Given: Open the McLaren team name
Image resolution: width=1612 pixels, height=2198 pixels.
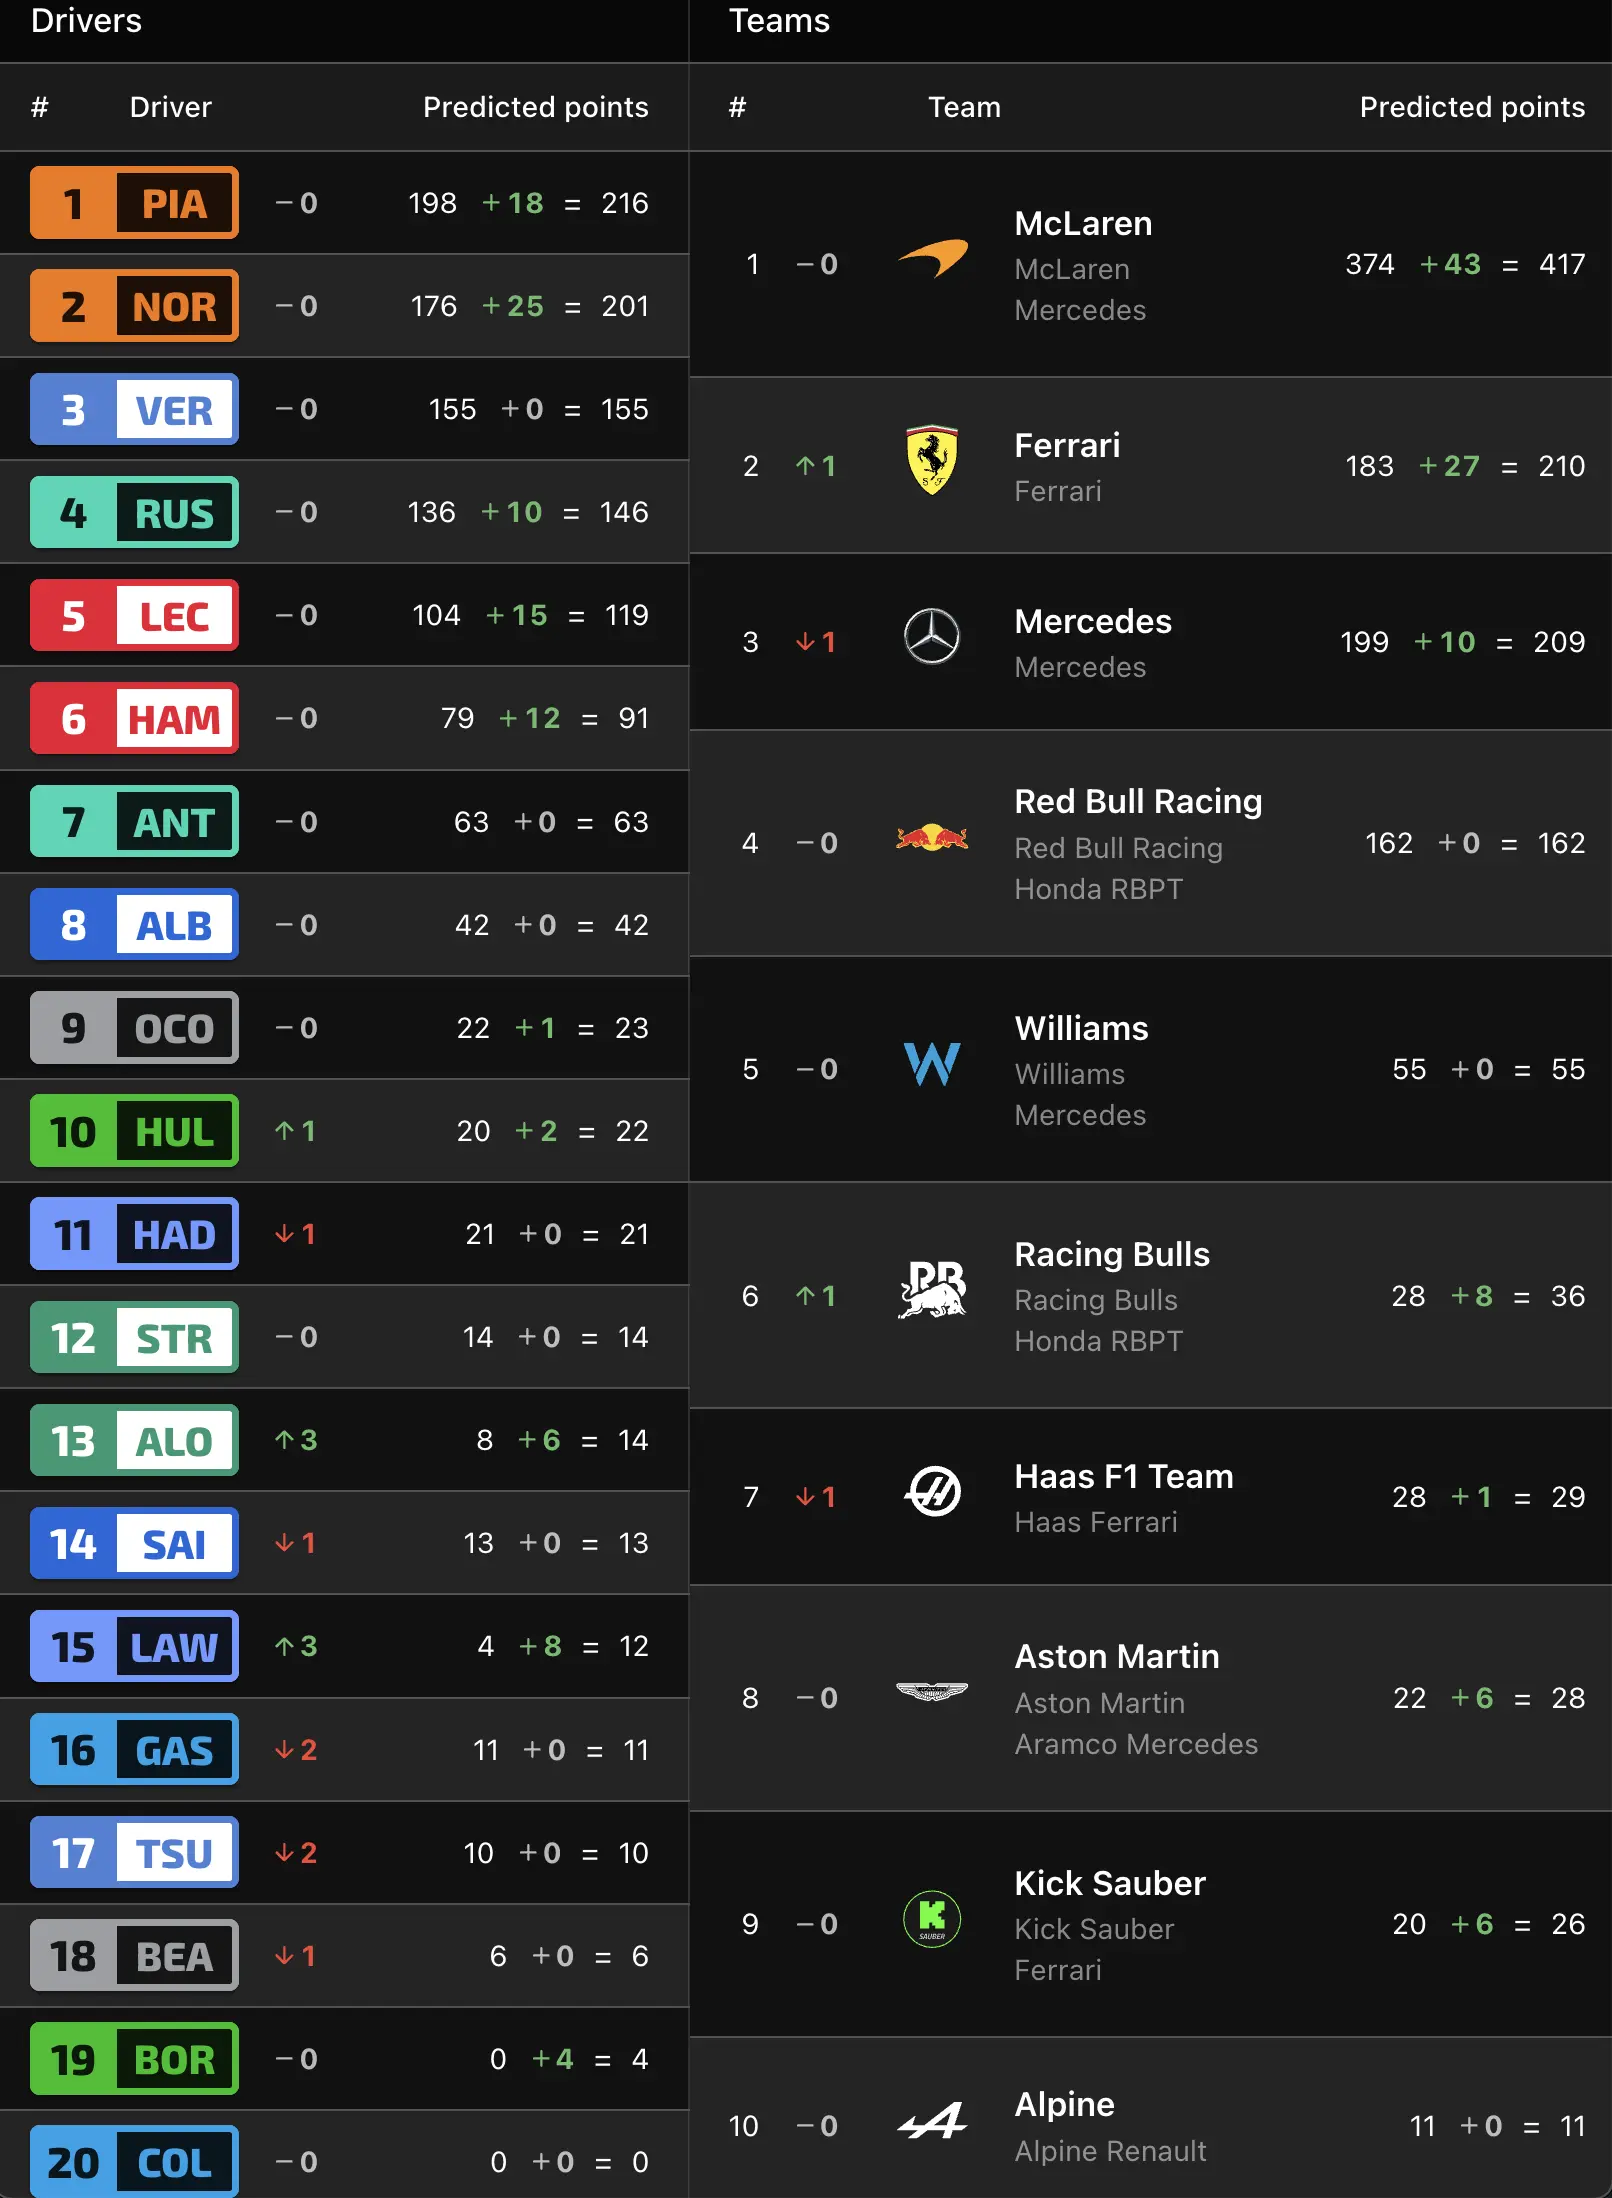Looking at the screenshot, I should click(1083, 223).
